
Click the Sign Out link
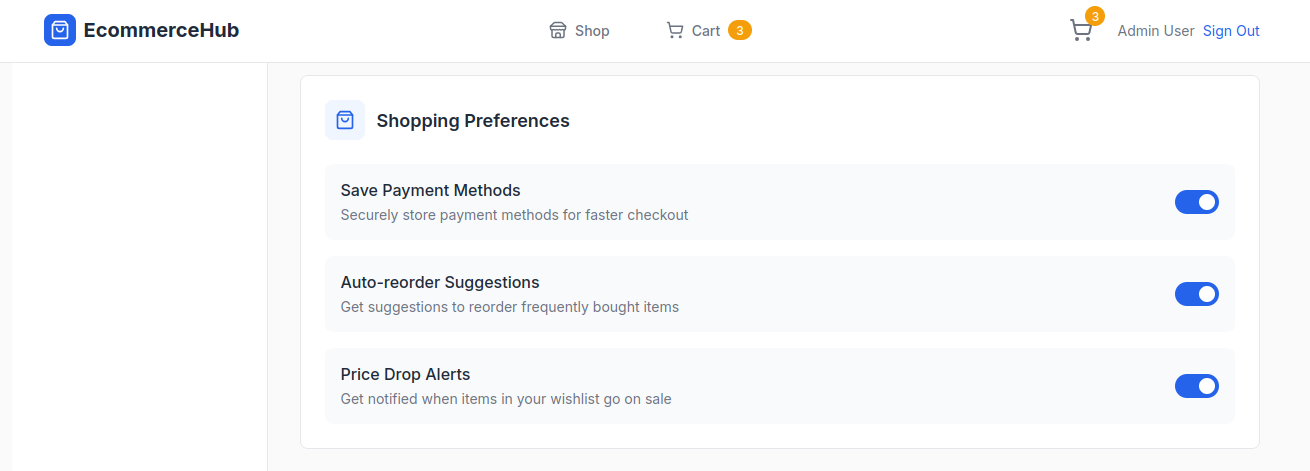pos(1231,31)
